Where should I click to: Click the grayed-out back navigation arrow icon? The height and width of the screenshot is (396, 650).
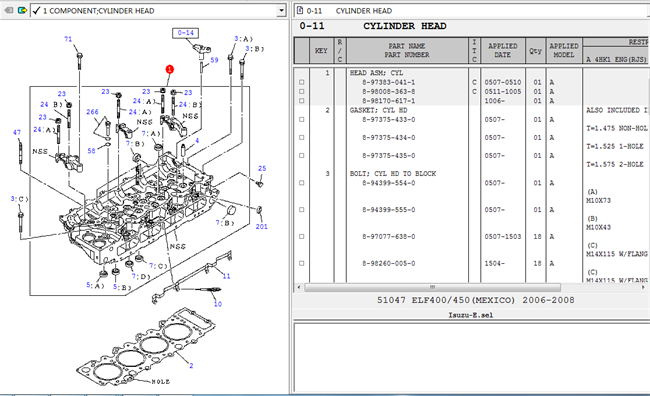(9, 10)
